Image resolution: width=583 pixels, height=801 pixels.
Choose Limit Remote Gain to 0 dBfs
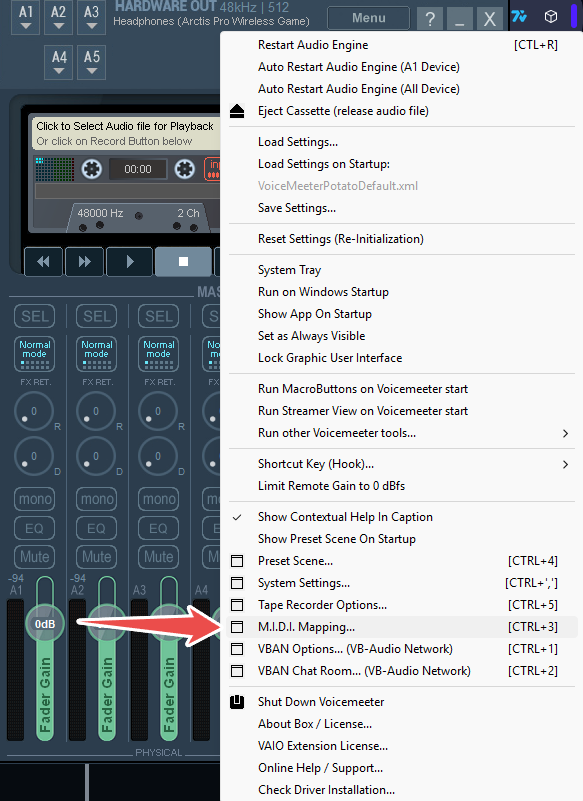click(402, 486)
